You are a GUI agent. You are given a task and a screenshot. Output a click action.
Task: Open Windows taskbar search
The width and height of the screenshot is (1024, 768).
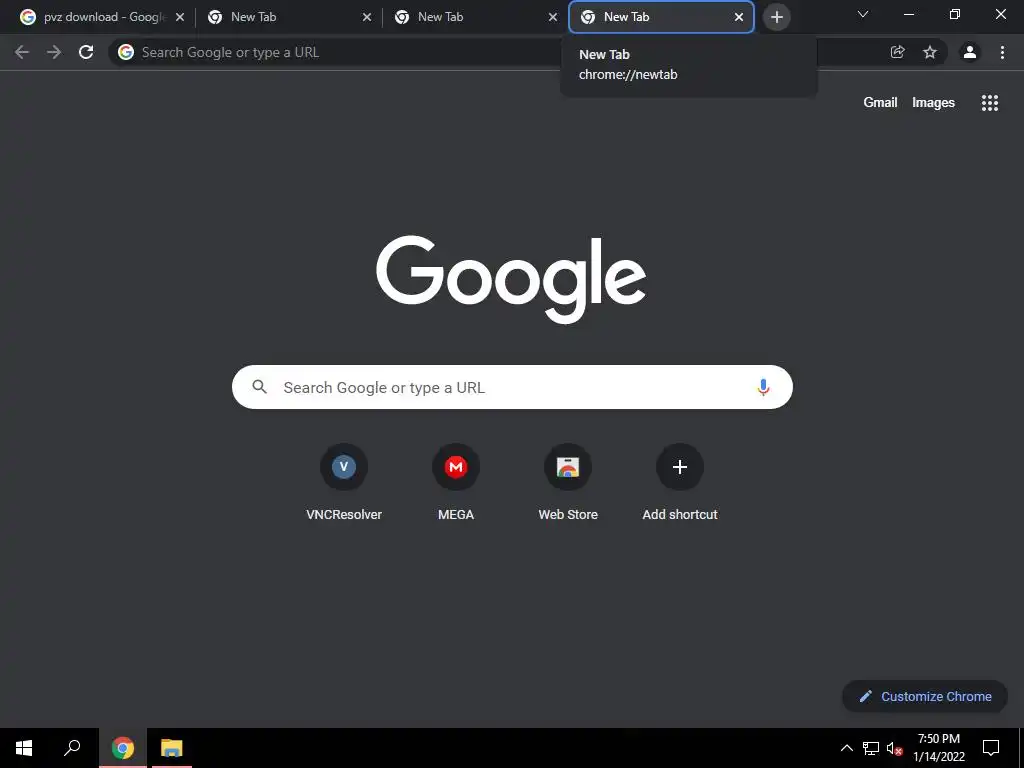(x=72, y=748)
